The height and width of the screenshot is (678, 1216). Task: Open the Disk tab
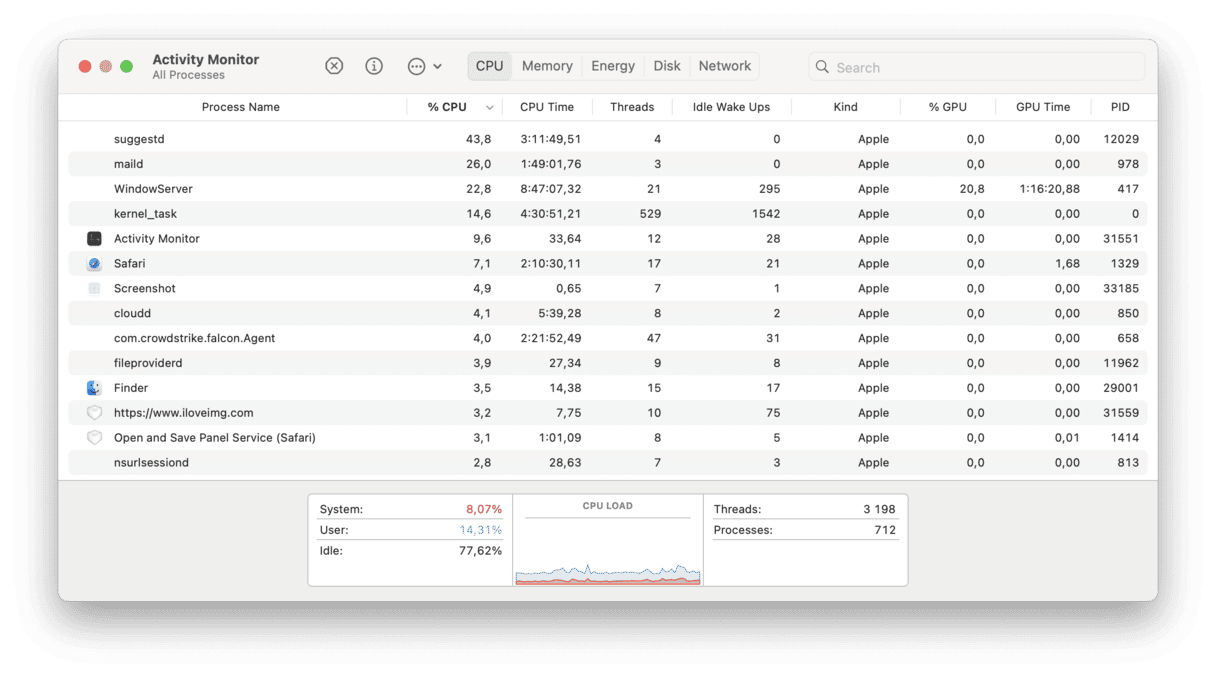point(667,66)
